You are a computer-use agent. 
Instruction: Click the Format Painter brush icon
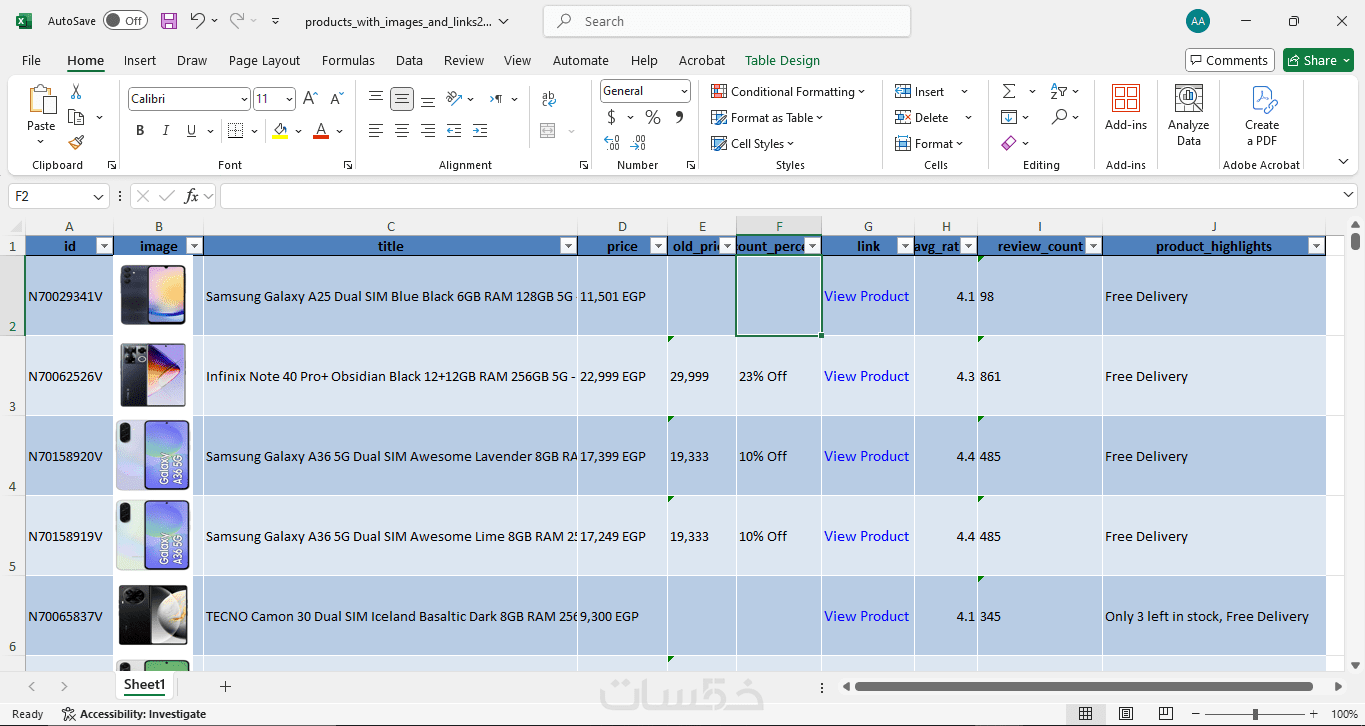pos(76,142)
